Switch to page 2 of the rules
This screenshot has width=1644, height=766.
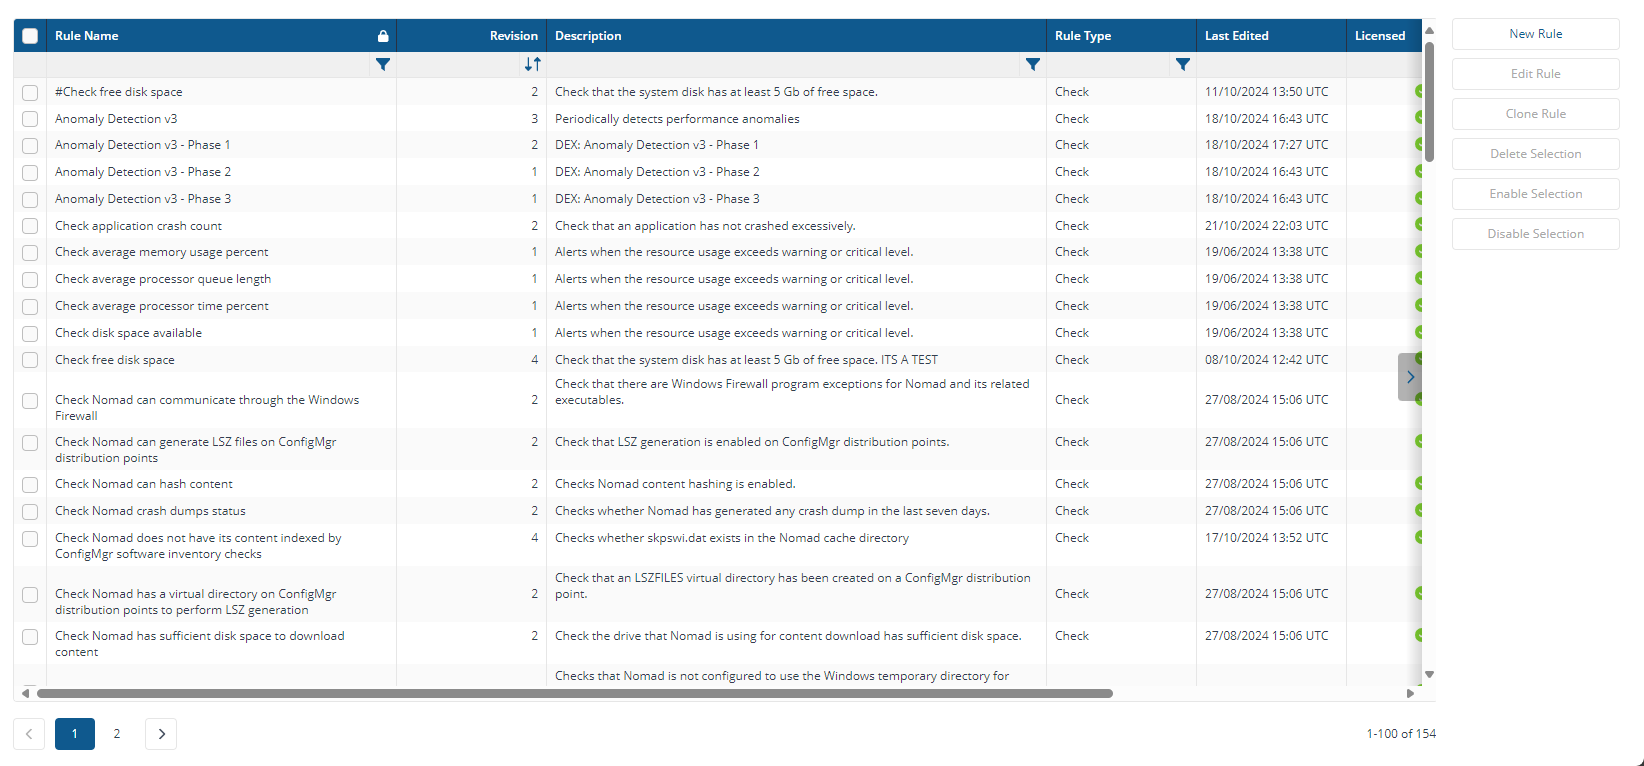[117, 734]
